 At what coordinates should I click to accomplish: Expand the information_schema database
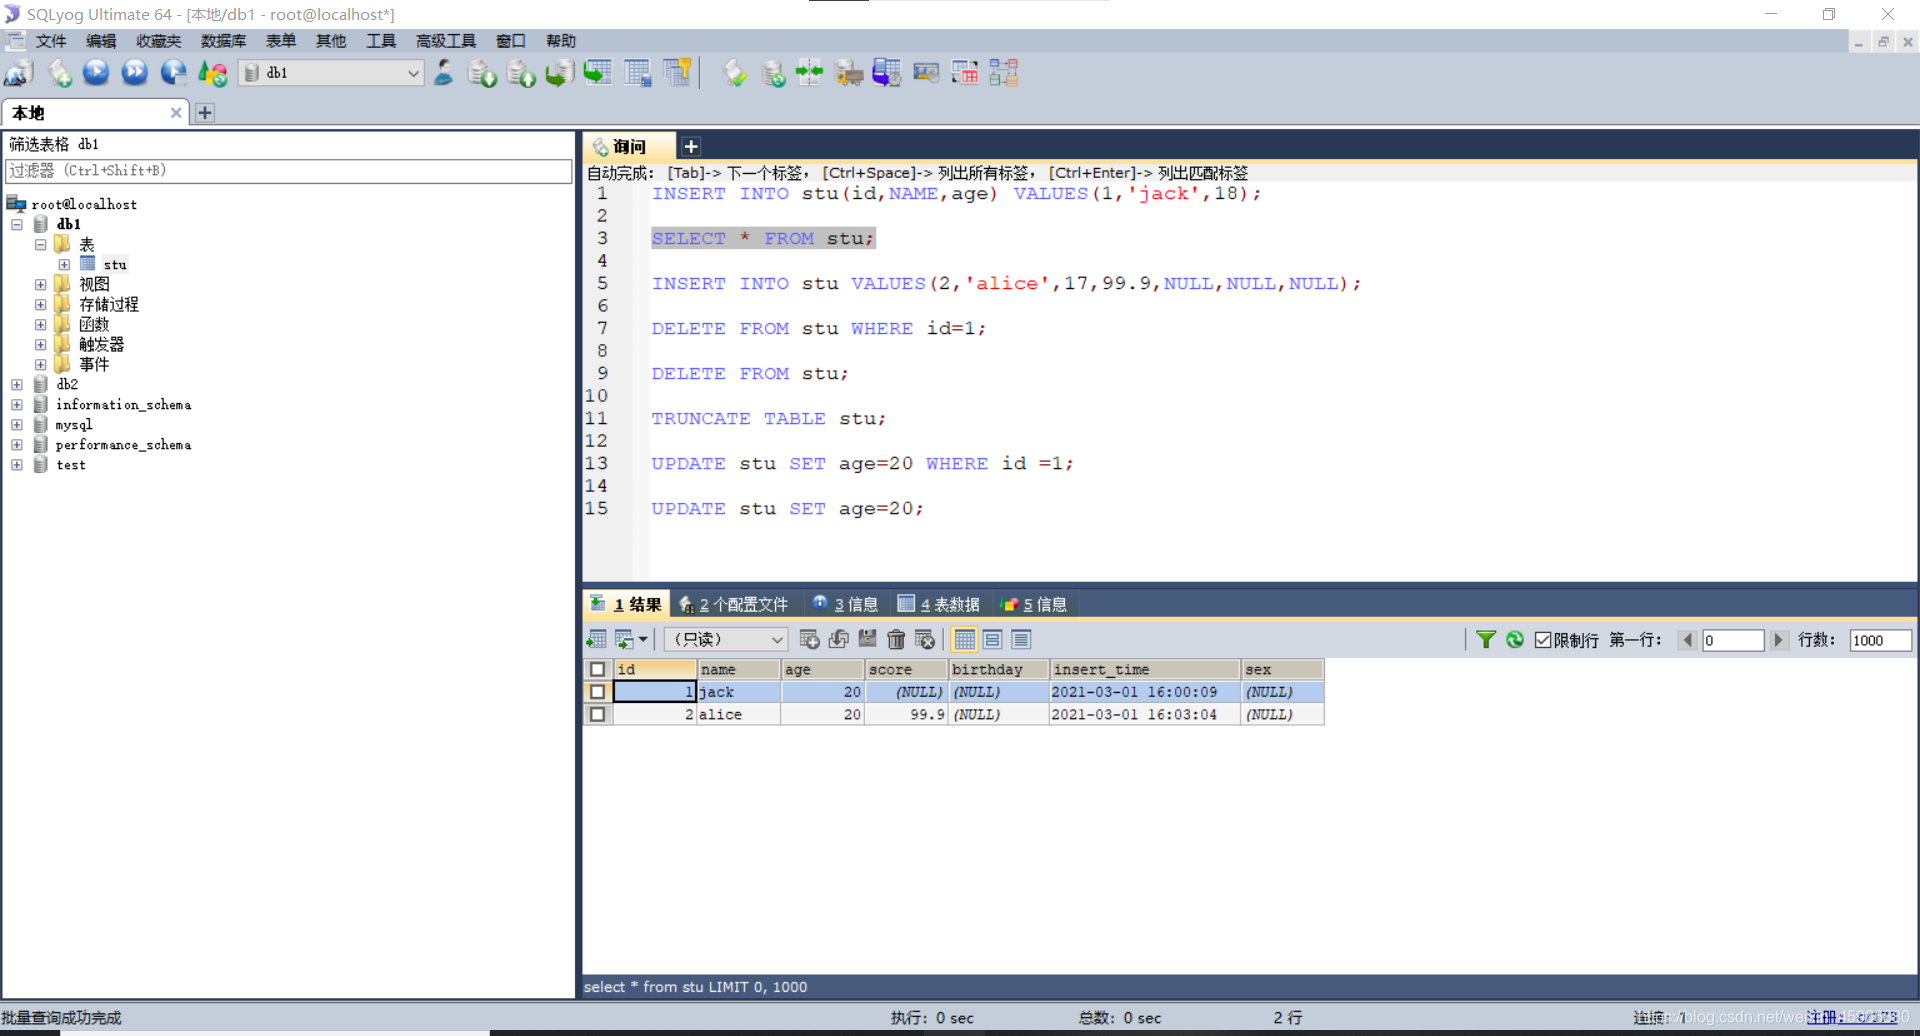pyautogui.click(x=17, y=405)
